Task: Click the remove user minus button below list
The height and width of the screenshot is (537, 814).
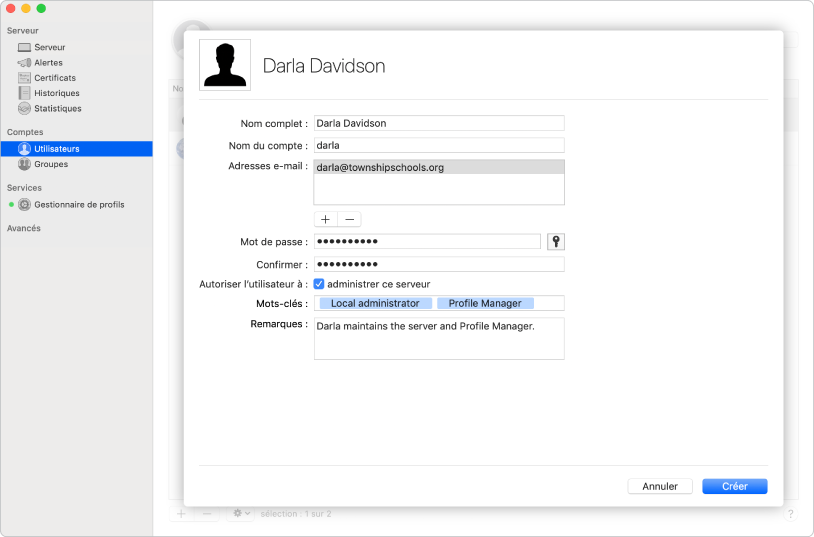Action: 207,514
